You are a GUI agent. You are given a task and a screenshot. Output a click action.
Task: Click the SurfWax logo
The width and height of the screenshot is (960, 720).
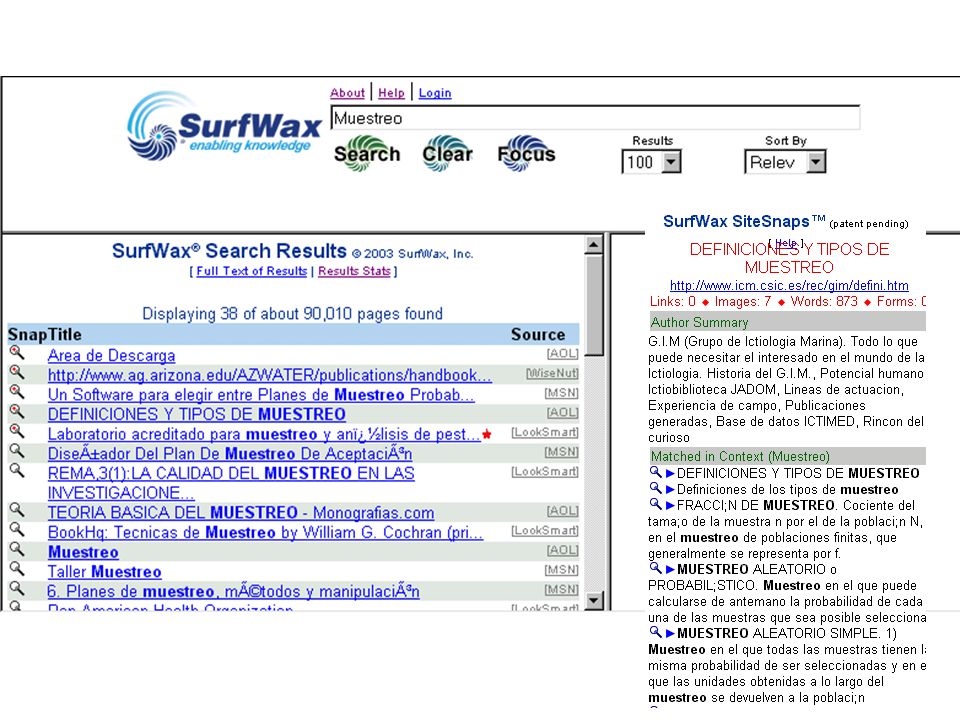click(223, 127)
